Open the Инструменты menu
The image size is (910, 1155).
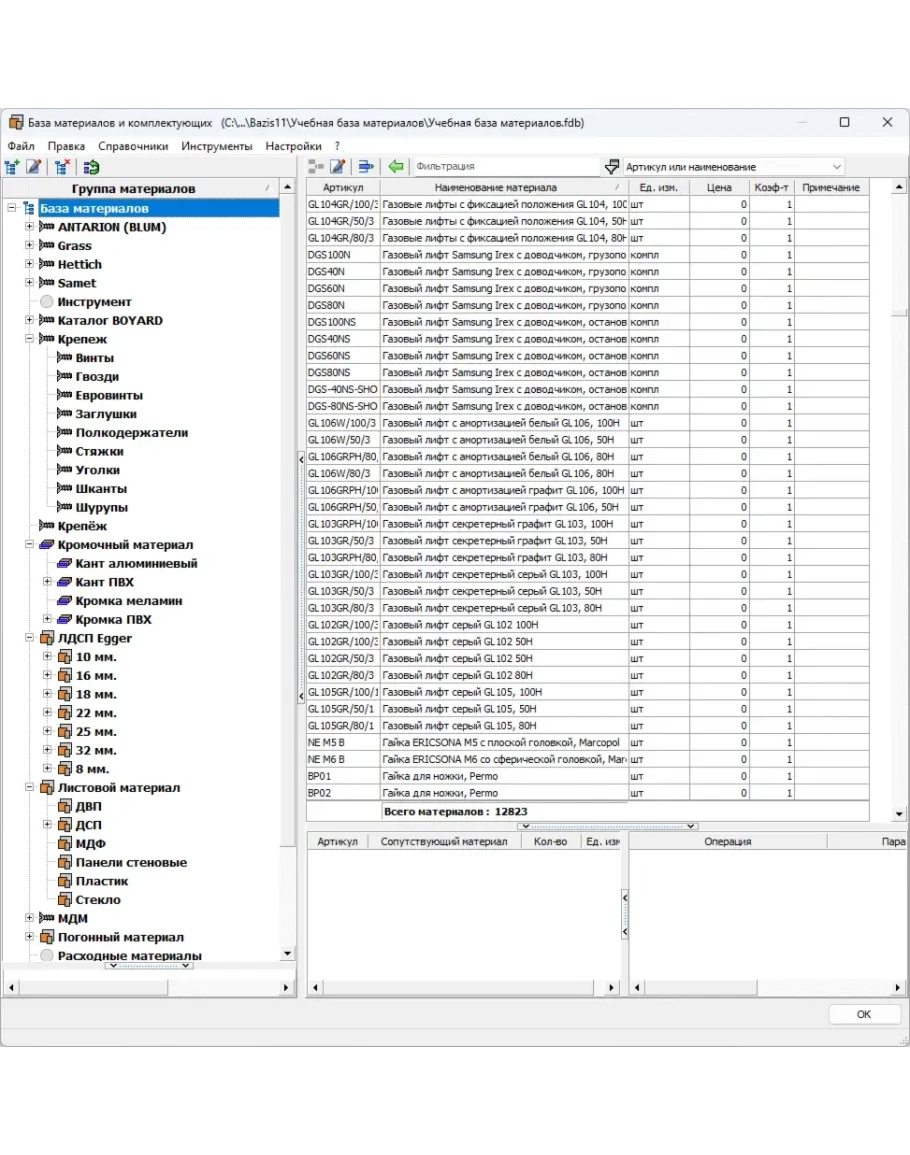point(217,146)
